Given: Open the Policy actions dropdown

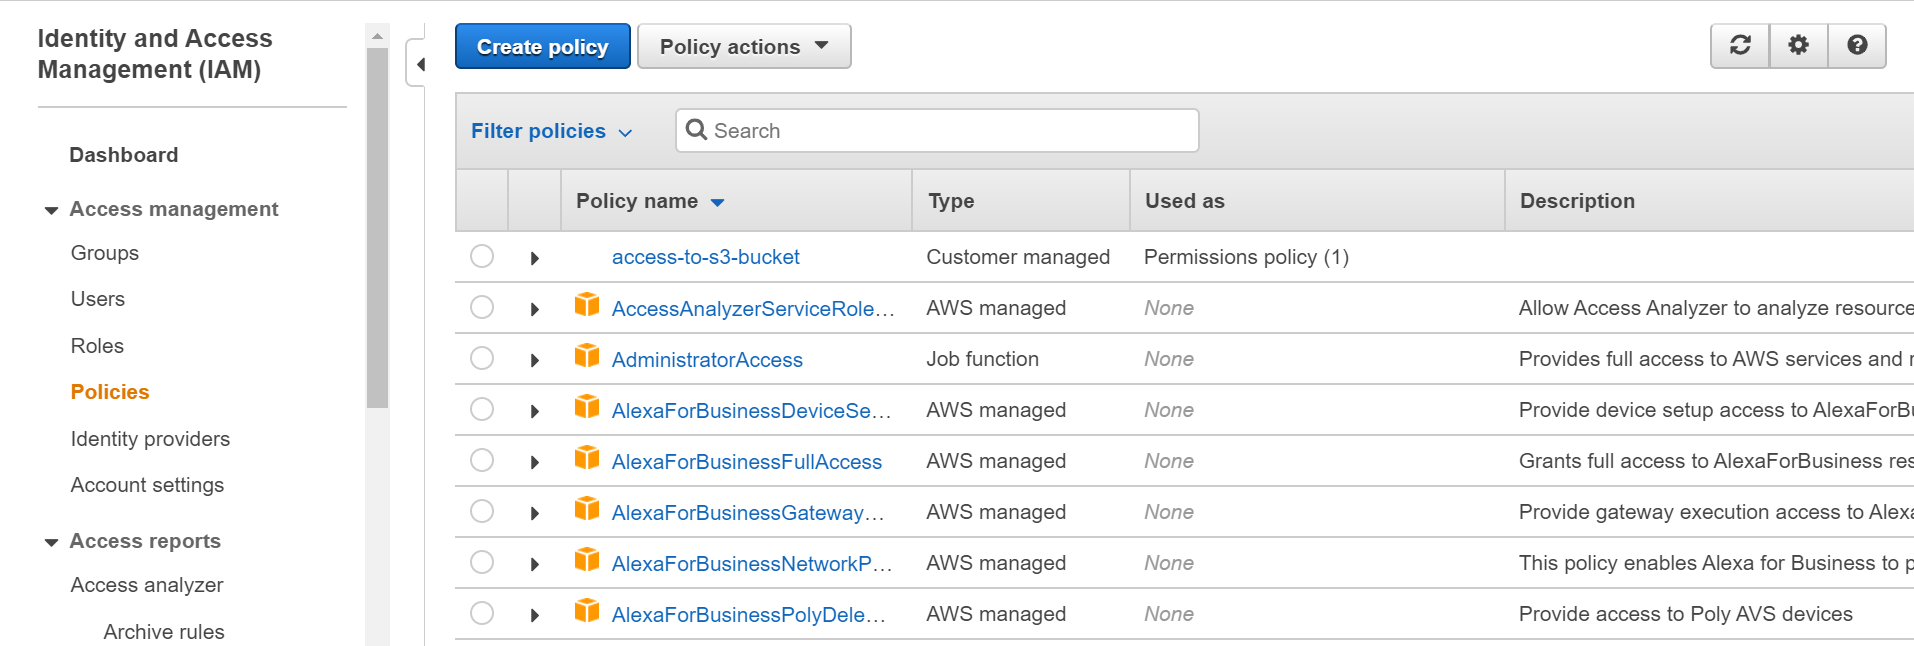Looking at the screenshot, I should (744, 47).
